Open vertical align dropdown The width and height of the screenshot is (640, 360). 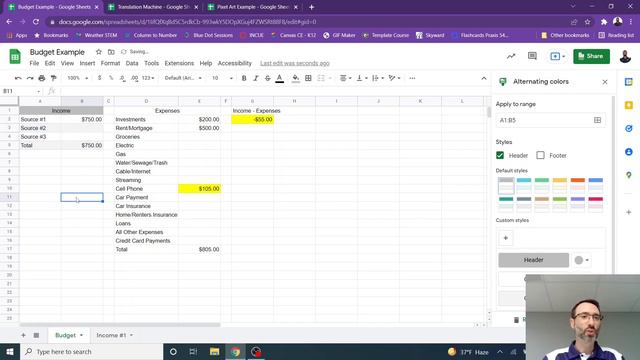click(362, 78)
